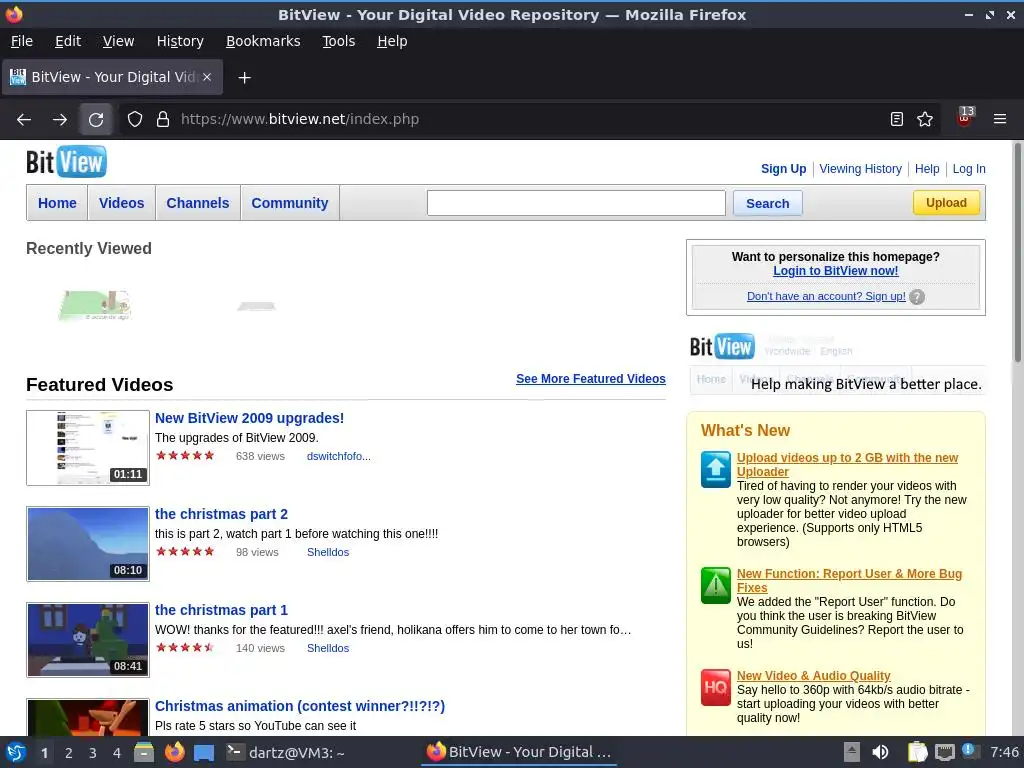Open the Firefox hamburger menu
This screenshot has width=1024, height=768.
1000,119
